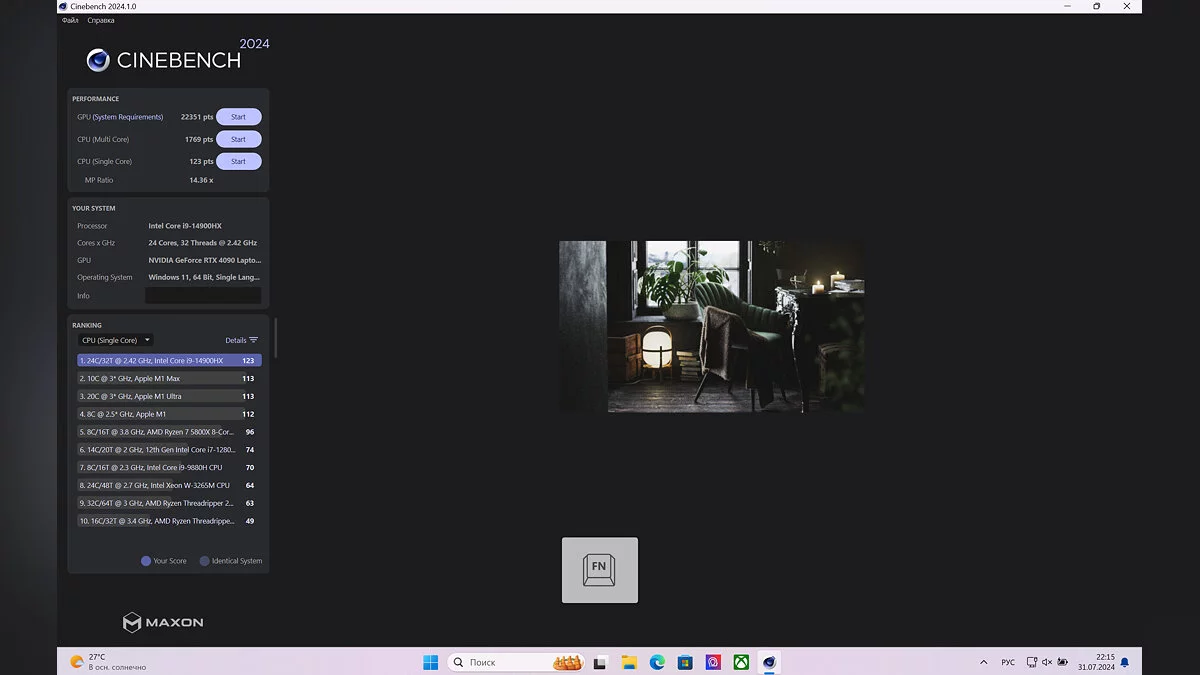This screenshot has height=675, width=1200.
Task: Select ranking entry Apple M1 Ultra
Action: coord(169,396)
